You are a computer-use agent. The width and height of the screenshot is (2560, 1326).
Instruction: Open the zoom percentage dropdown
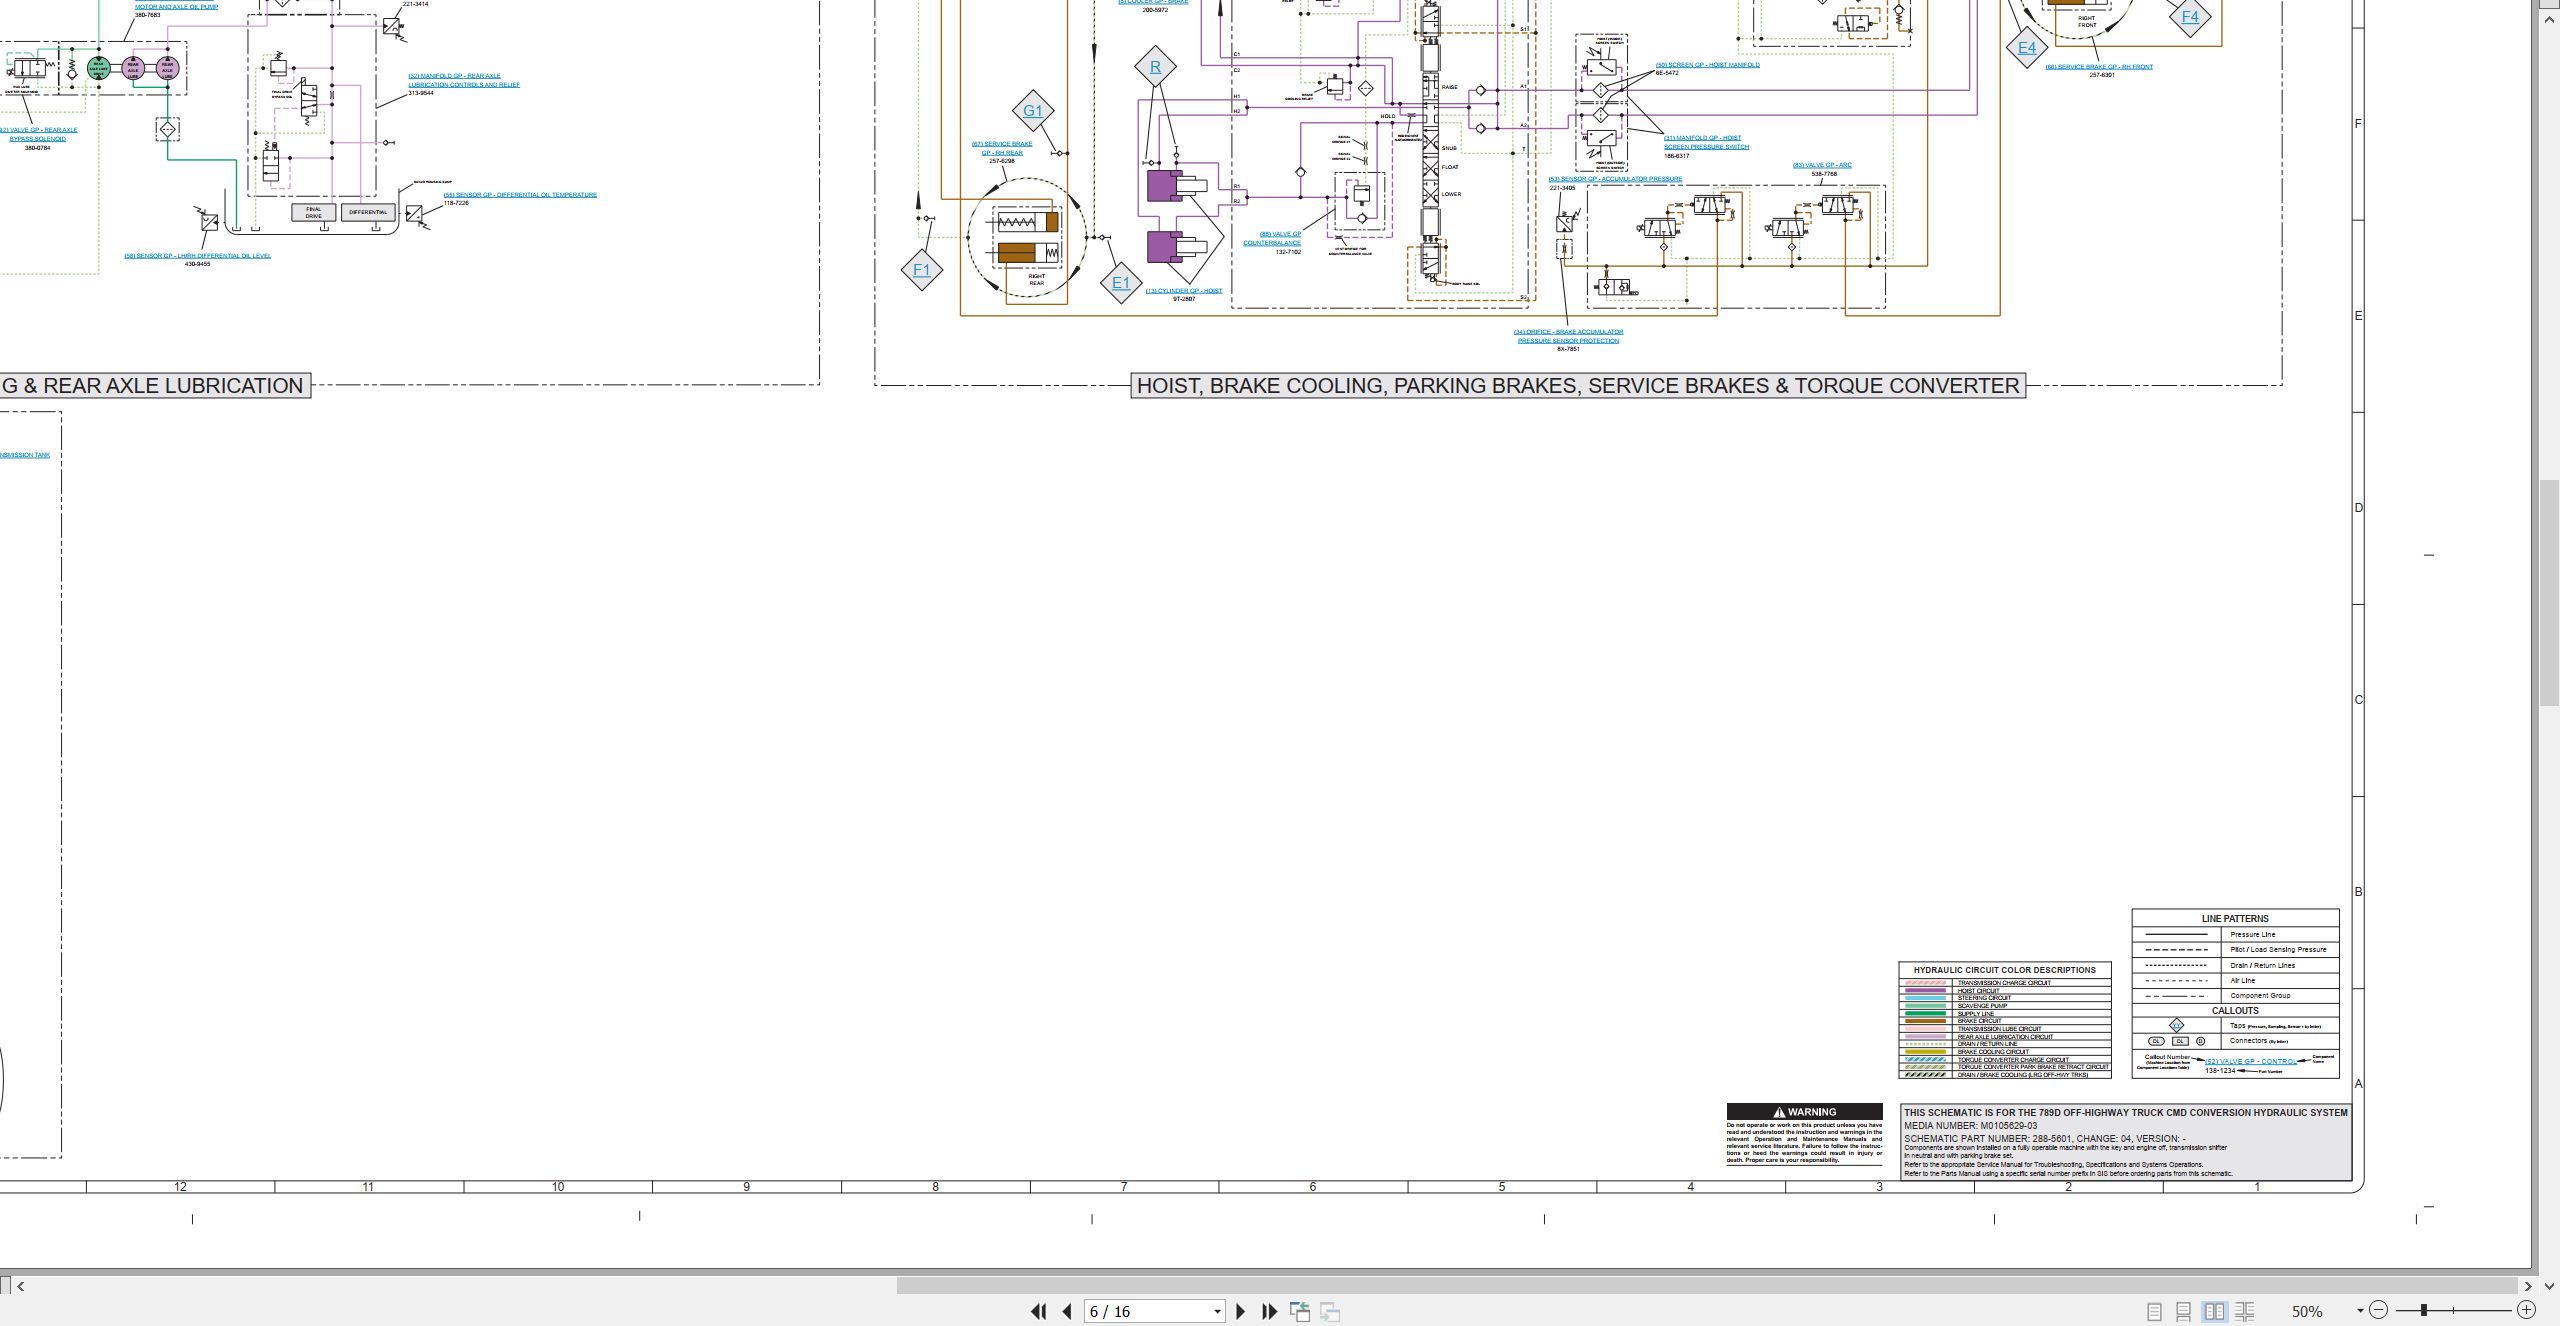click(x=2360, y=1311)
